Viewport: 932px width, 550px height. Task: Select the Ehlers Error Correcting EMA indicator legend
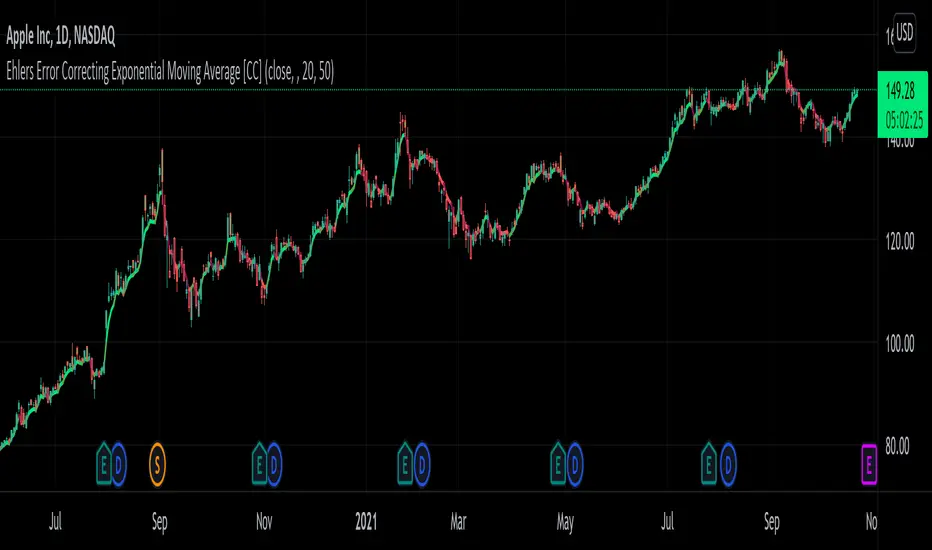[170, 71]
